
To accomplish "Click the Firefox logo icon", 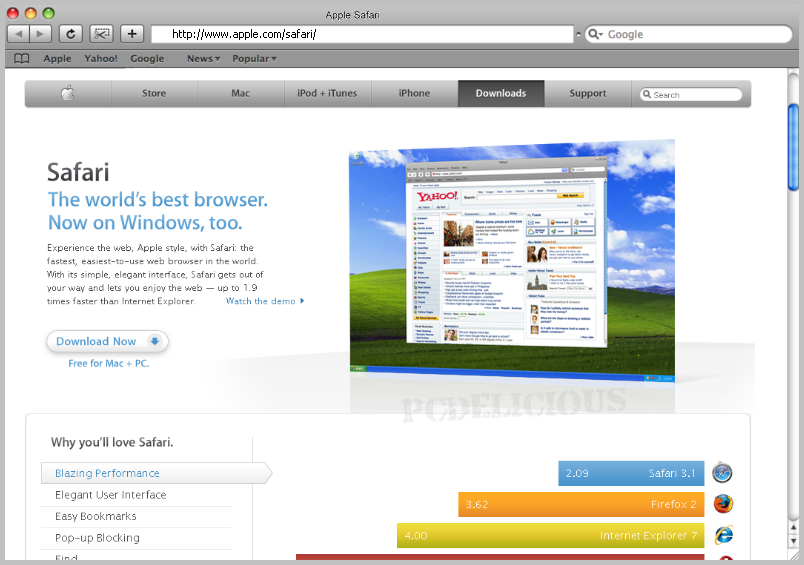I will pyautogui.click(x=722, y=504).
